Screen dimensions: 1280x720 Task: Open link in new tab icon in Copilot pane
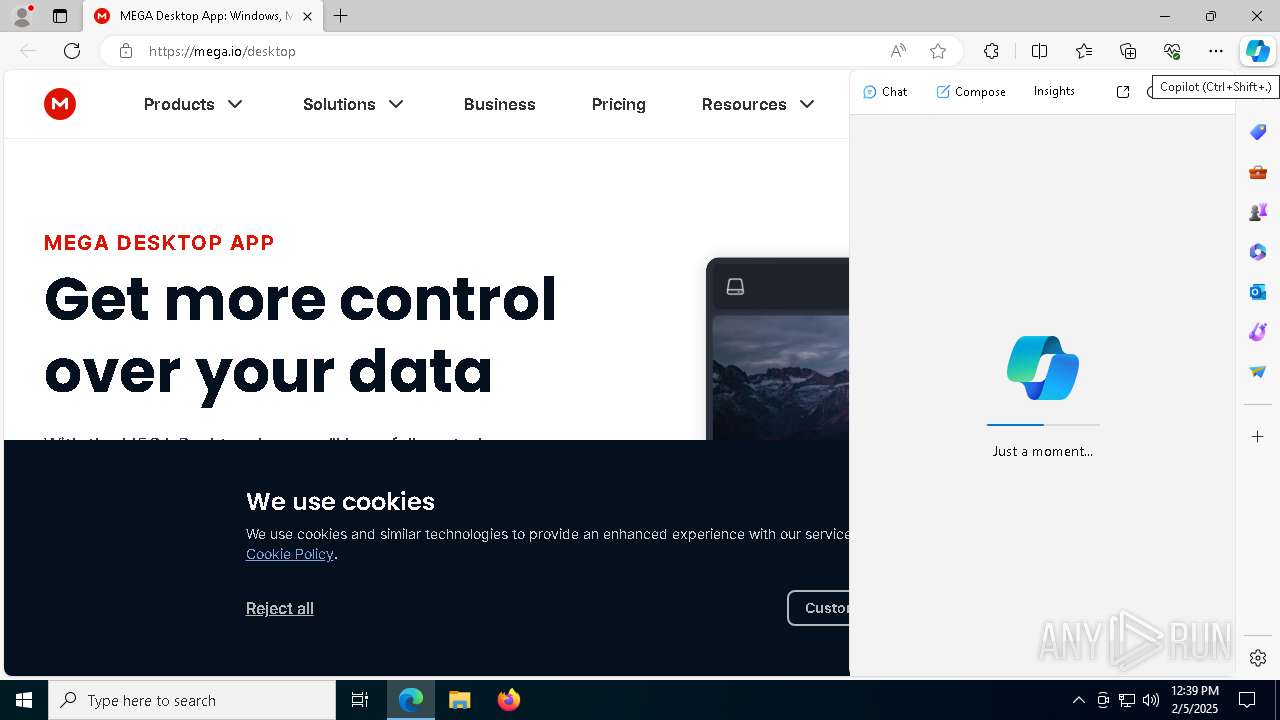[1123, 91]
